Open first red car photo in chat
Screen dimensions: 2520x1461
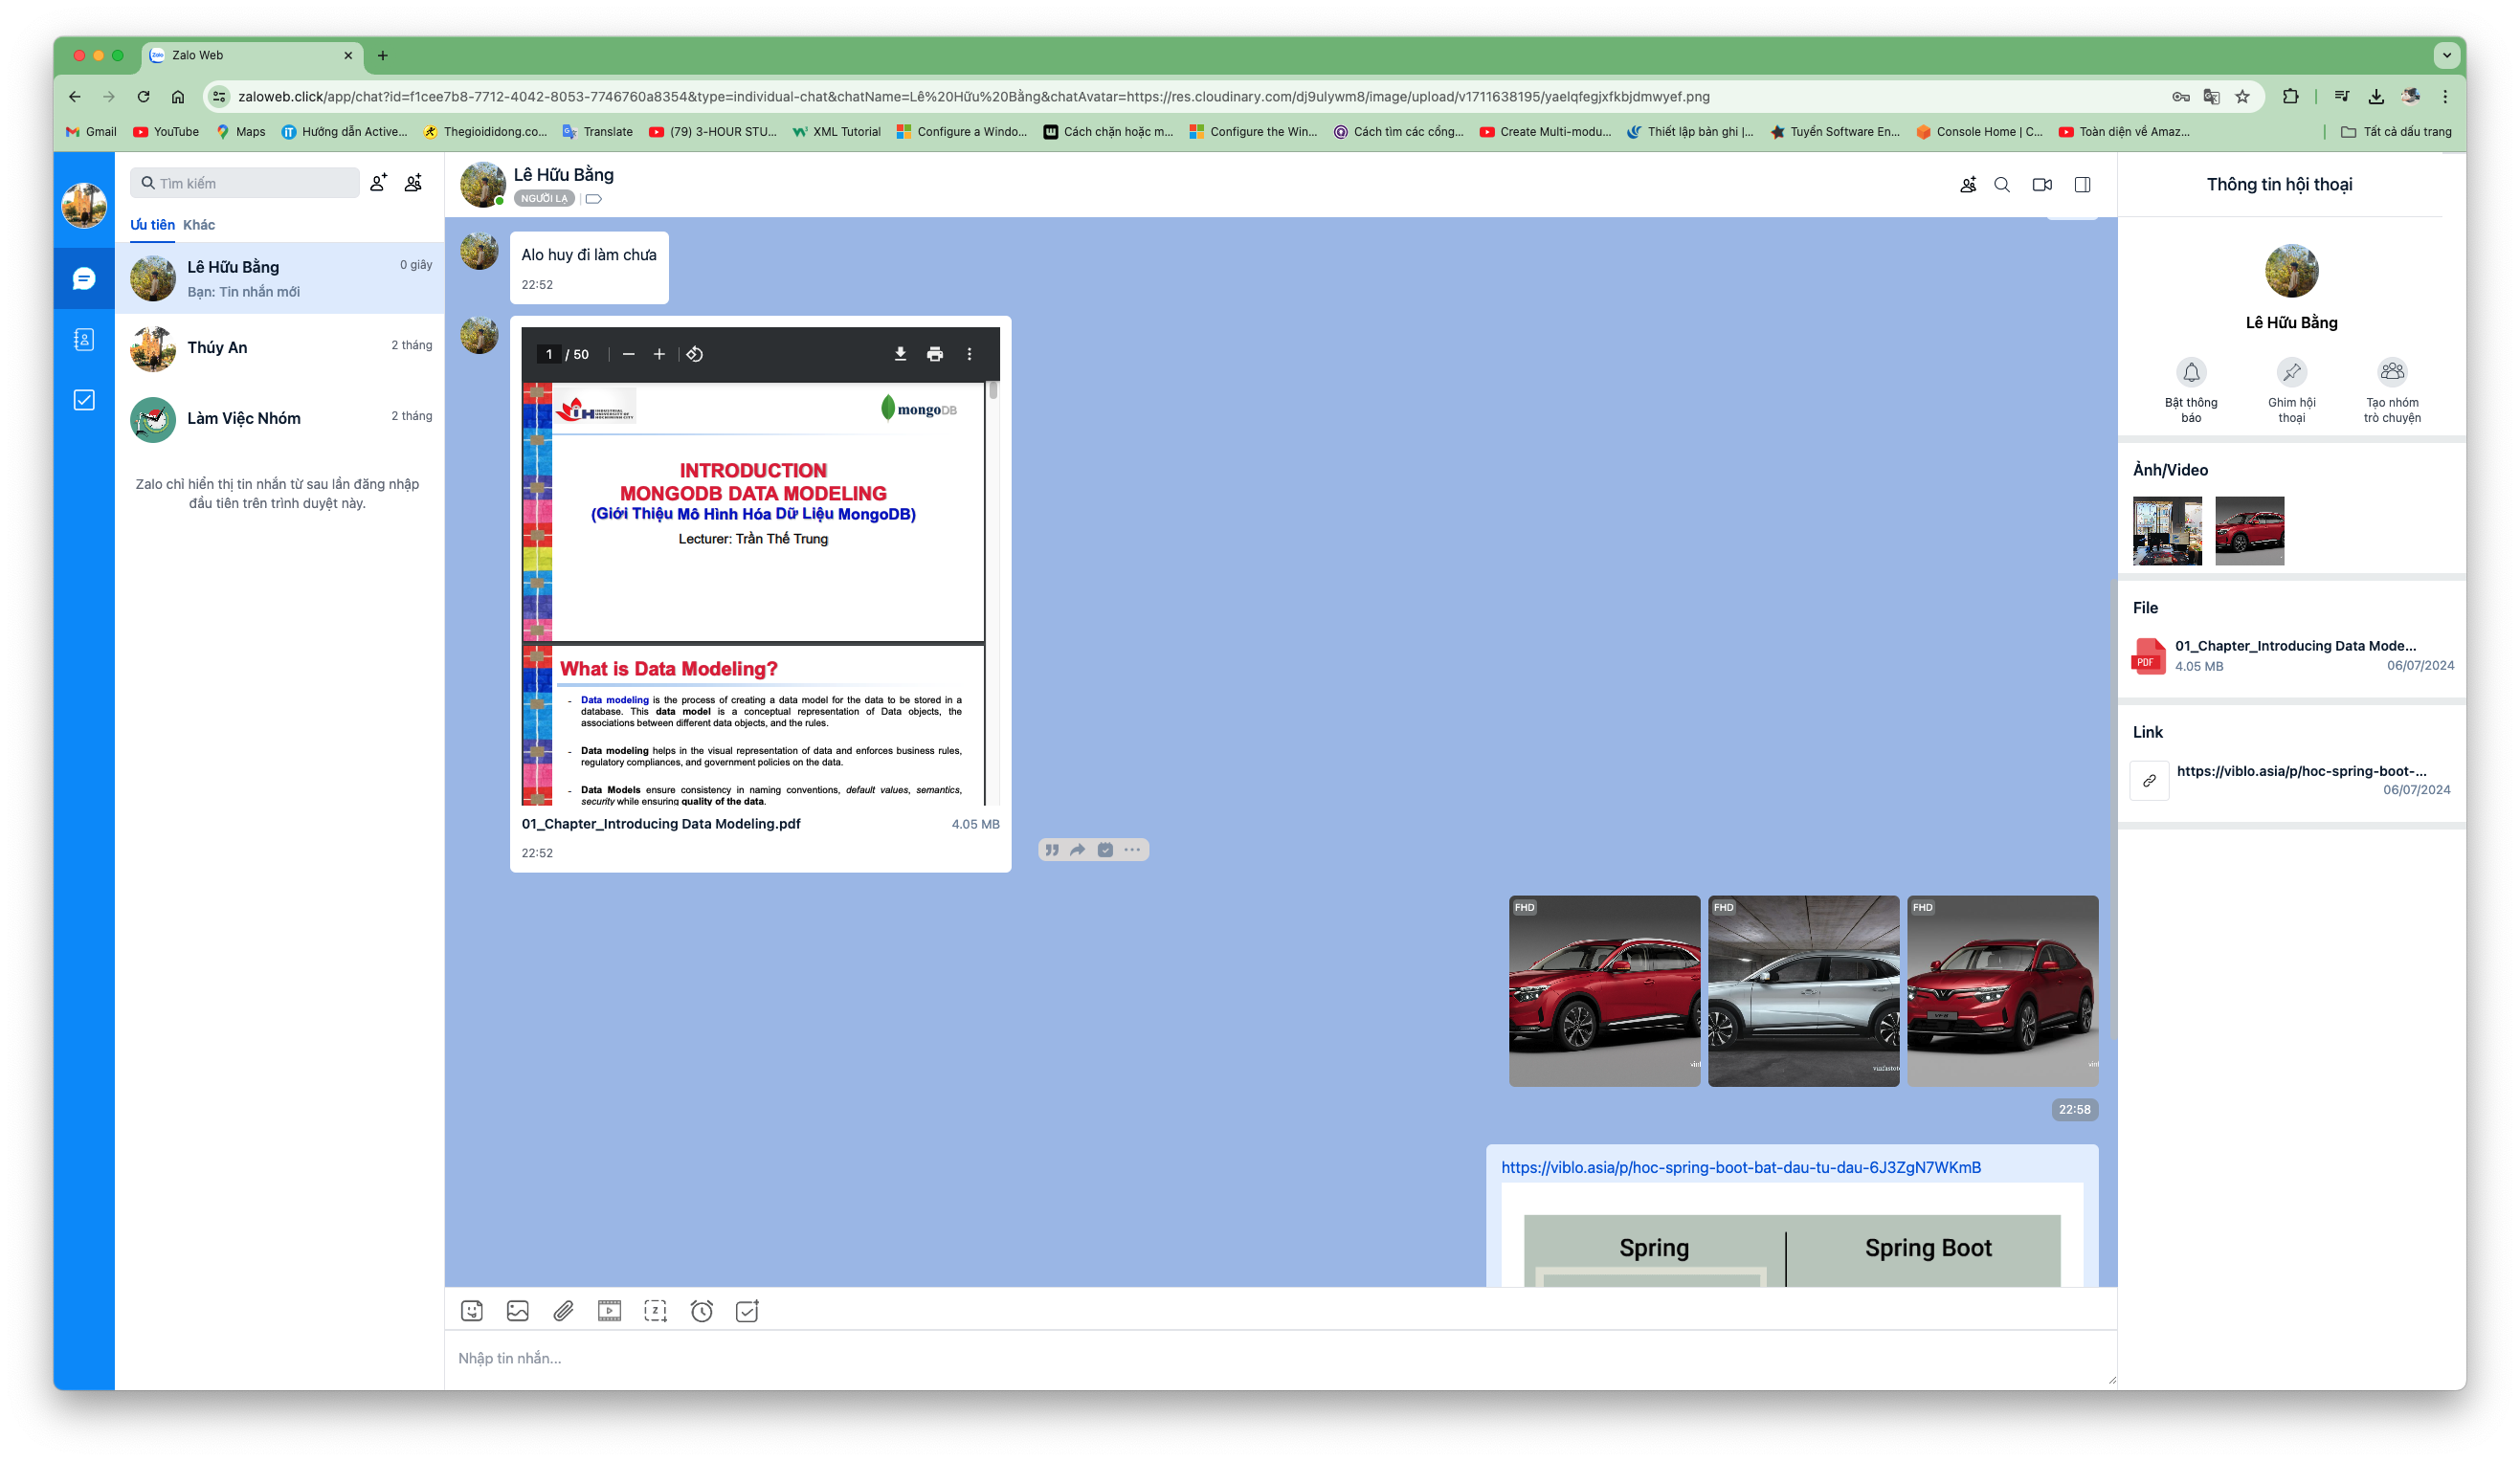click(1604, 991)
